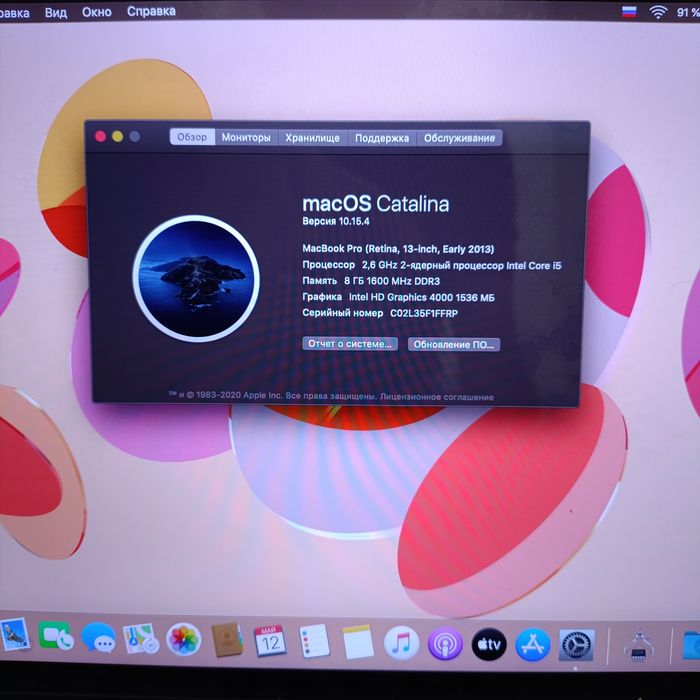The height and width of the screenshot is (700, 700).
Task: Open Contacts from the Dock
Action: (227, 640)
